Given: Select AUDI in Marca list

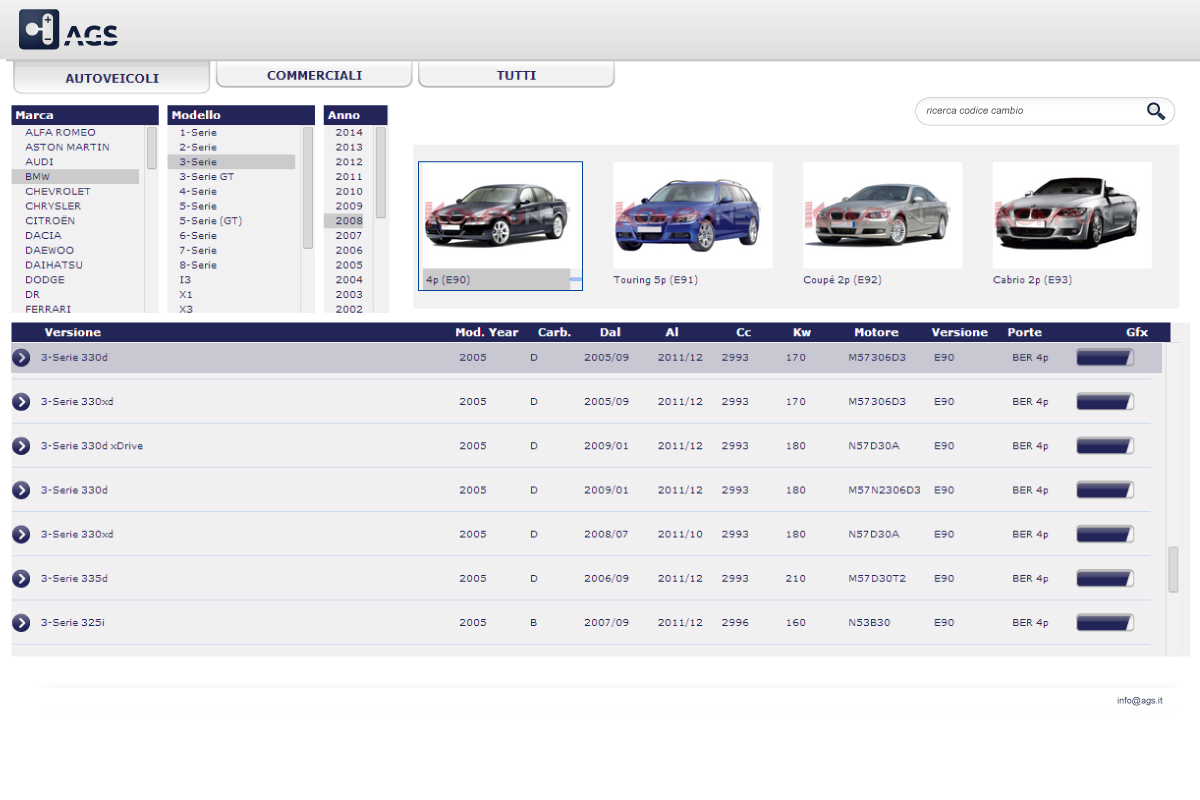Looking at the screenshot, I should click(x=40, y=161).
